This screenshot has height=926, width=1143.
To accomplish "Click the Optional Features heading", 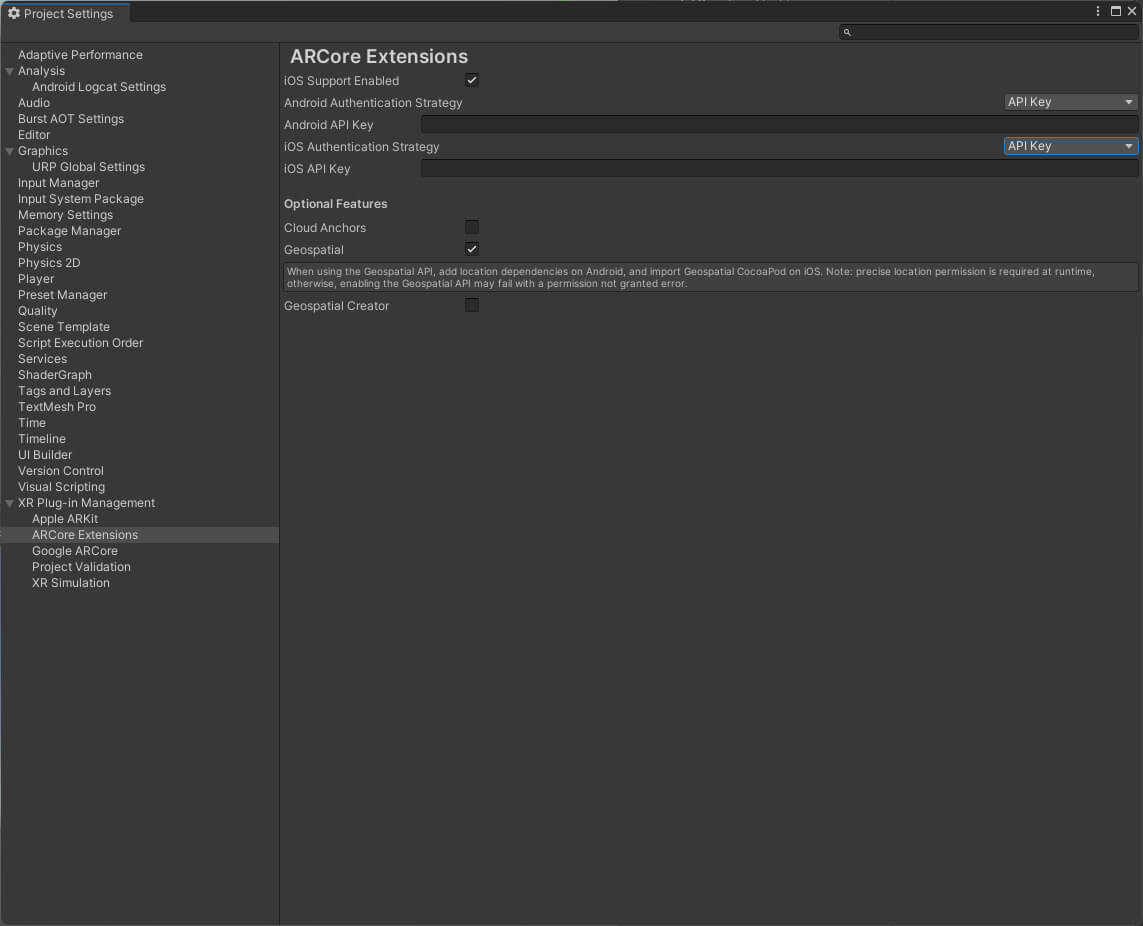I will coord(335,204).
